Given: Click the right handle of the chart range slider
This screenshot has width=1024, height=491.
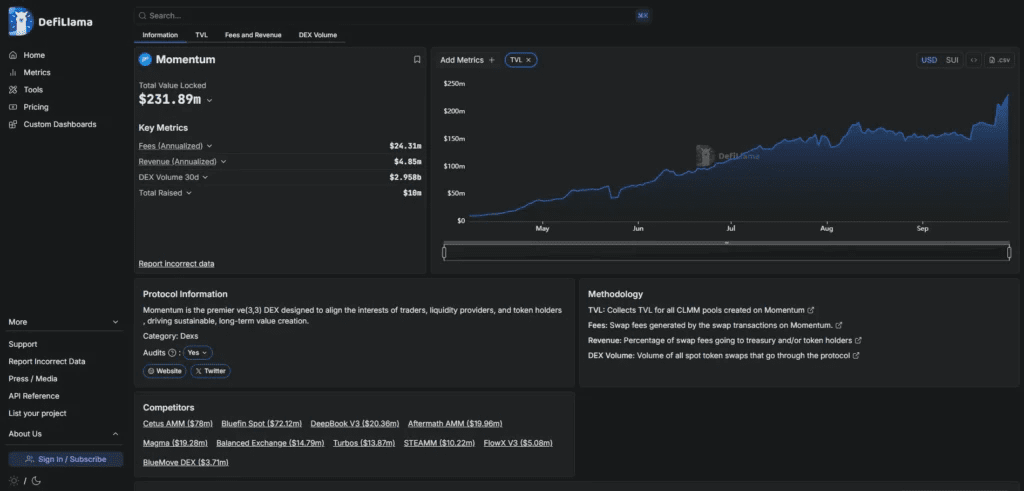Looking at the screenshot, I should coord(1008,252).
